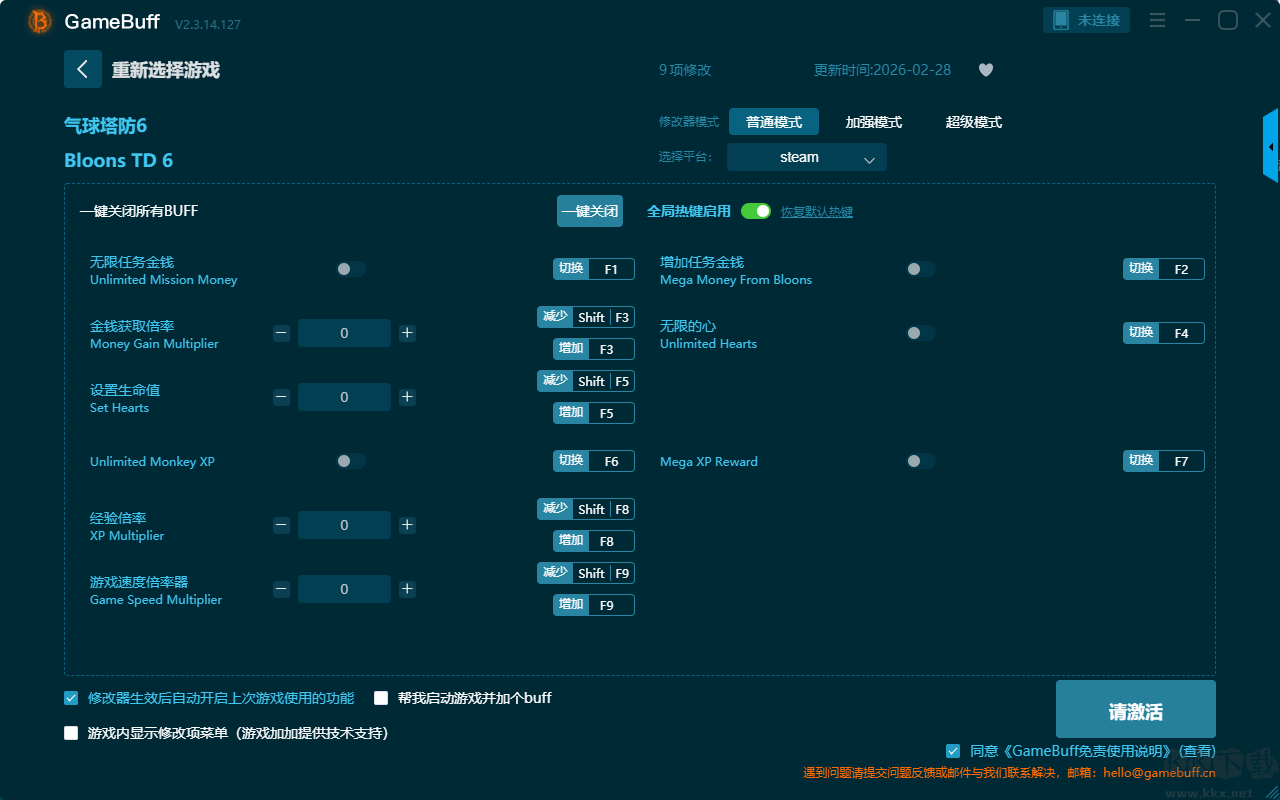Check the show in-game modifier menu box
Image resolution: width=1280 pixels, height=800 pixels.
[71, 733]
